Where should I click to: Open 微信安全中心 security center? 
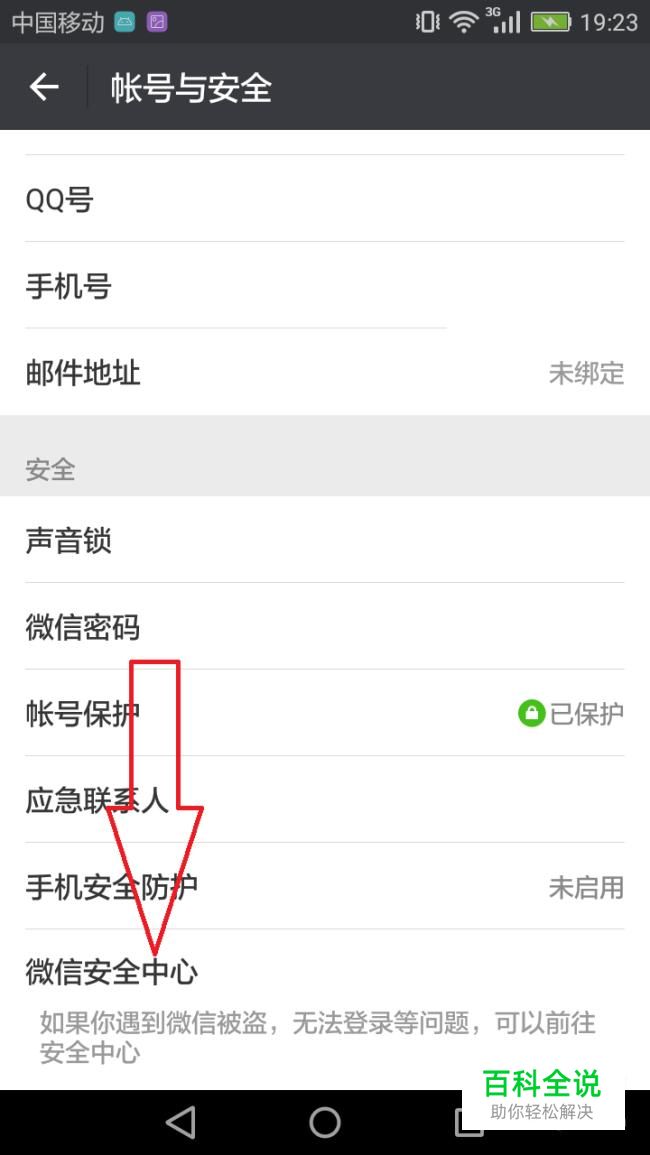pyautogui.click(x=325, y=972)
